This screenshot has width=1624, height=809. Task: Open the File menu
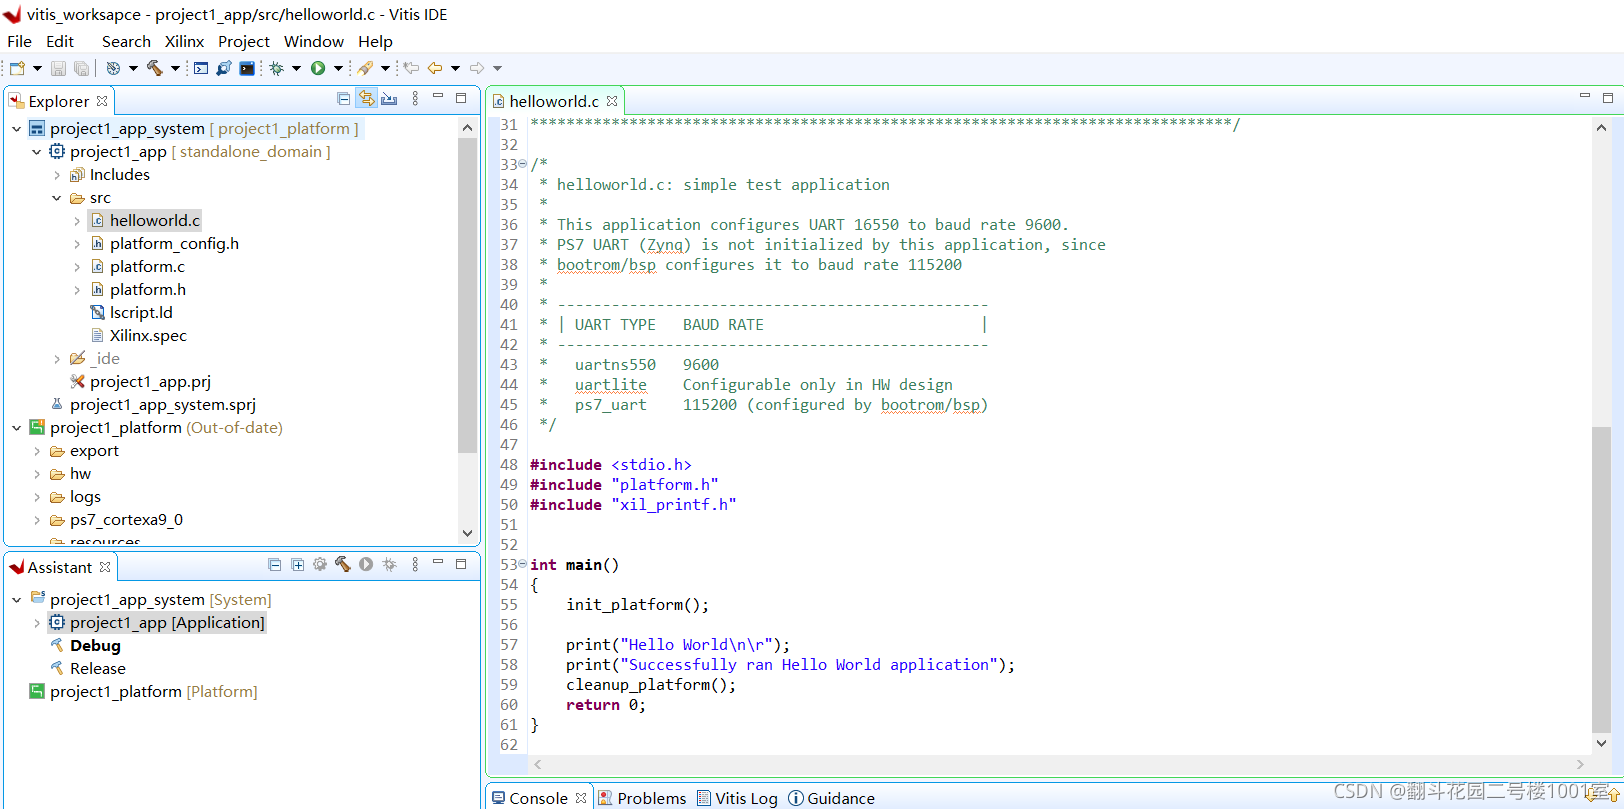(x=19, y=41)
